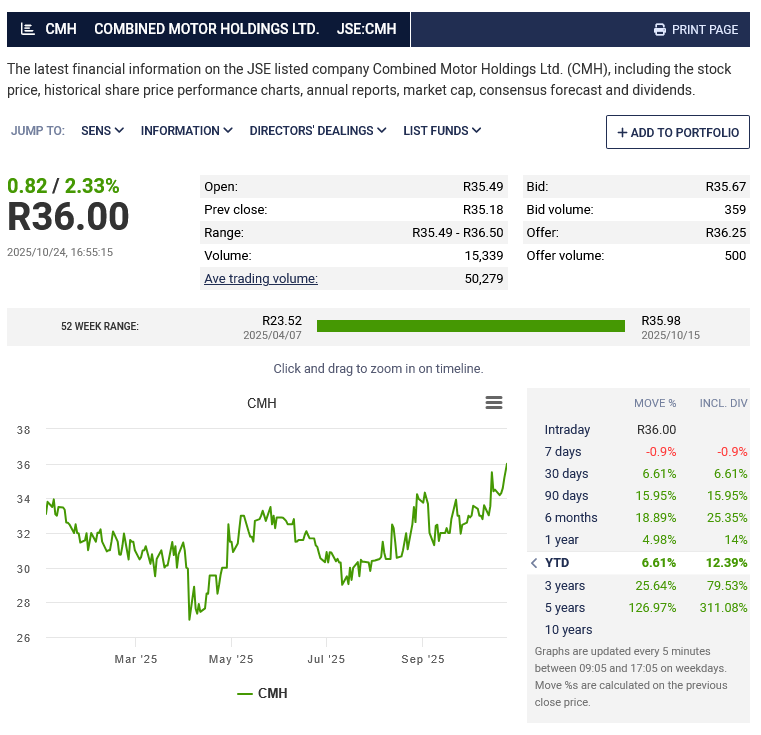Click the 52 week low R23.52
The width and height of the screenshot is (761, 735).
(282, 320)
